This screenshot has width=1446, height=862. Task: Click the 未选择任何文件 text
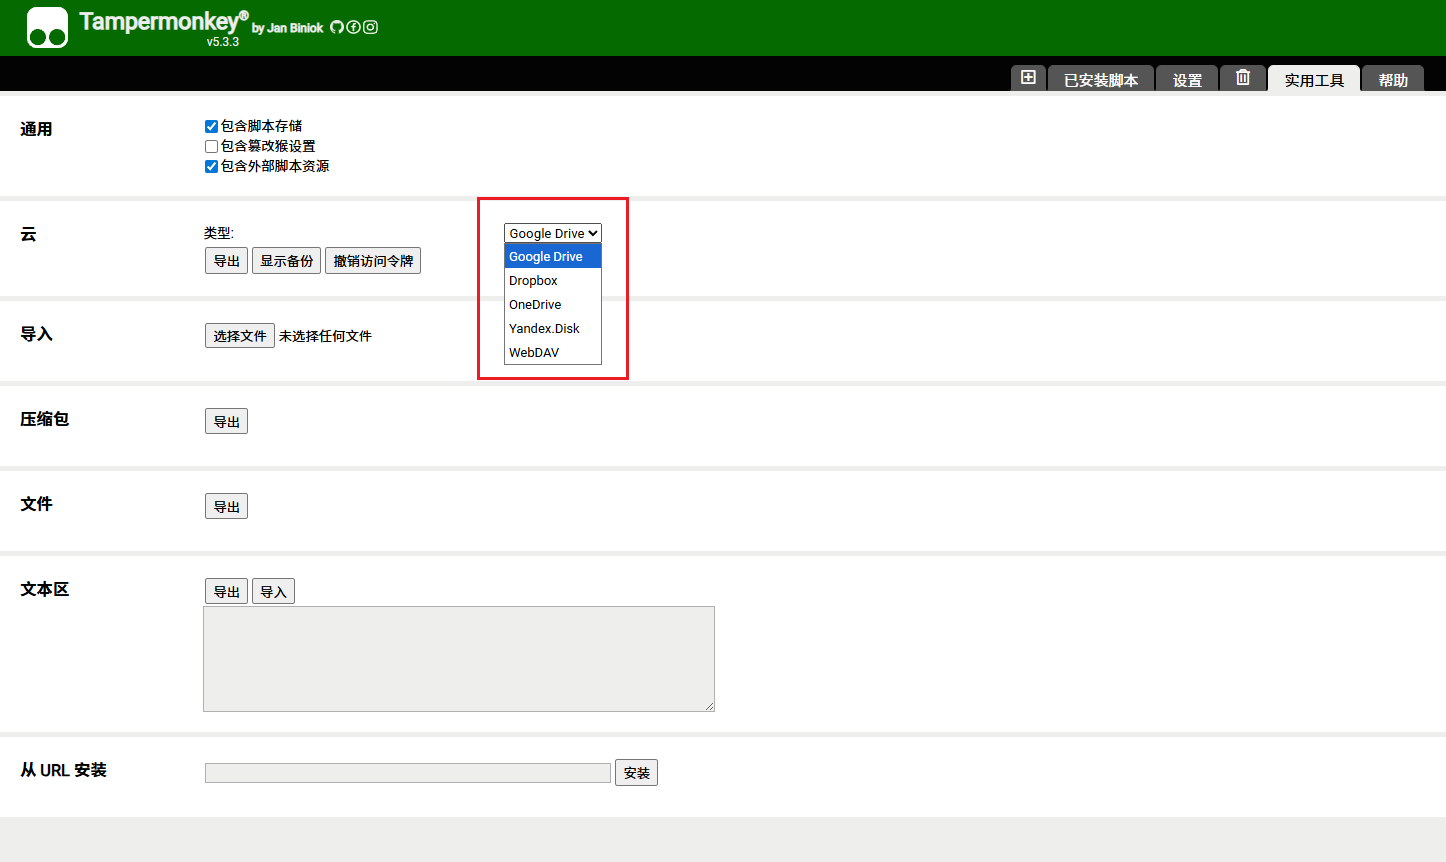(x=325, y=336)
